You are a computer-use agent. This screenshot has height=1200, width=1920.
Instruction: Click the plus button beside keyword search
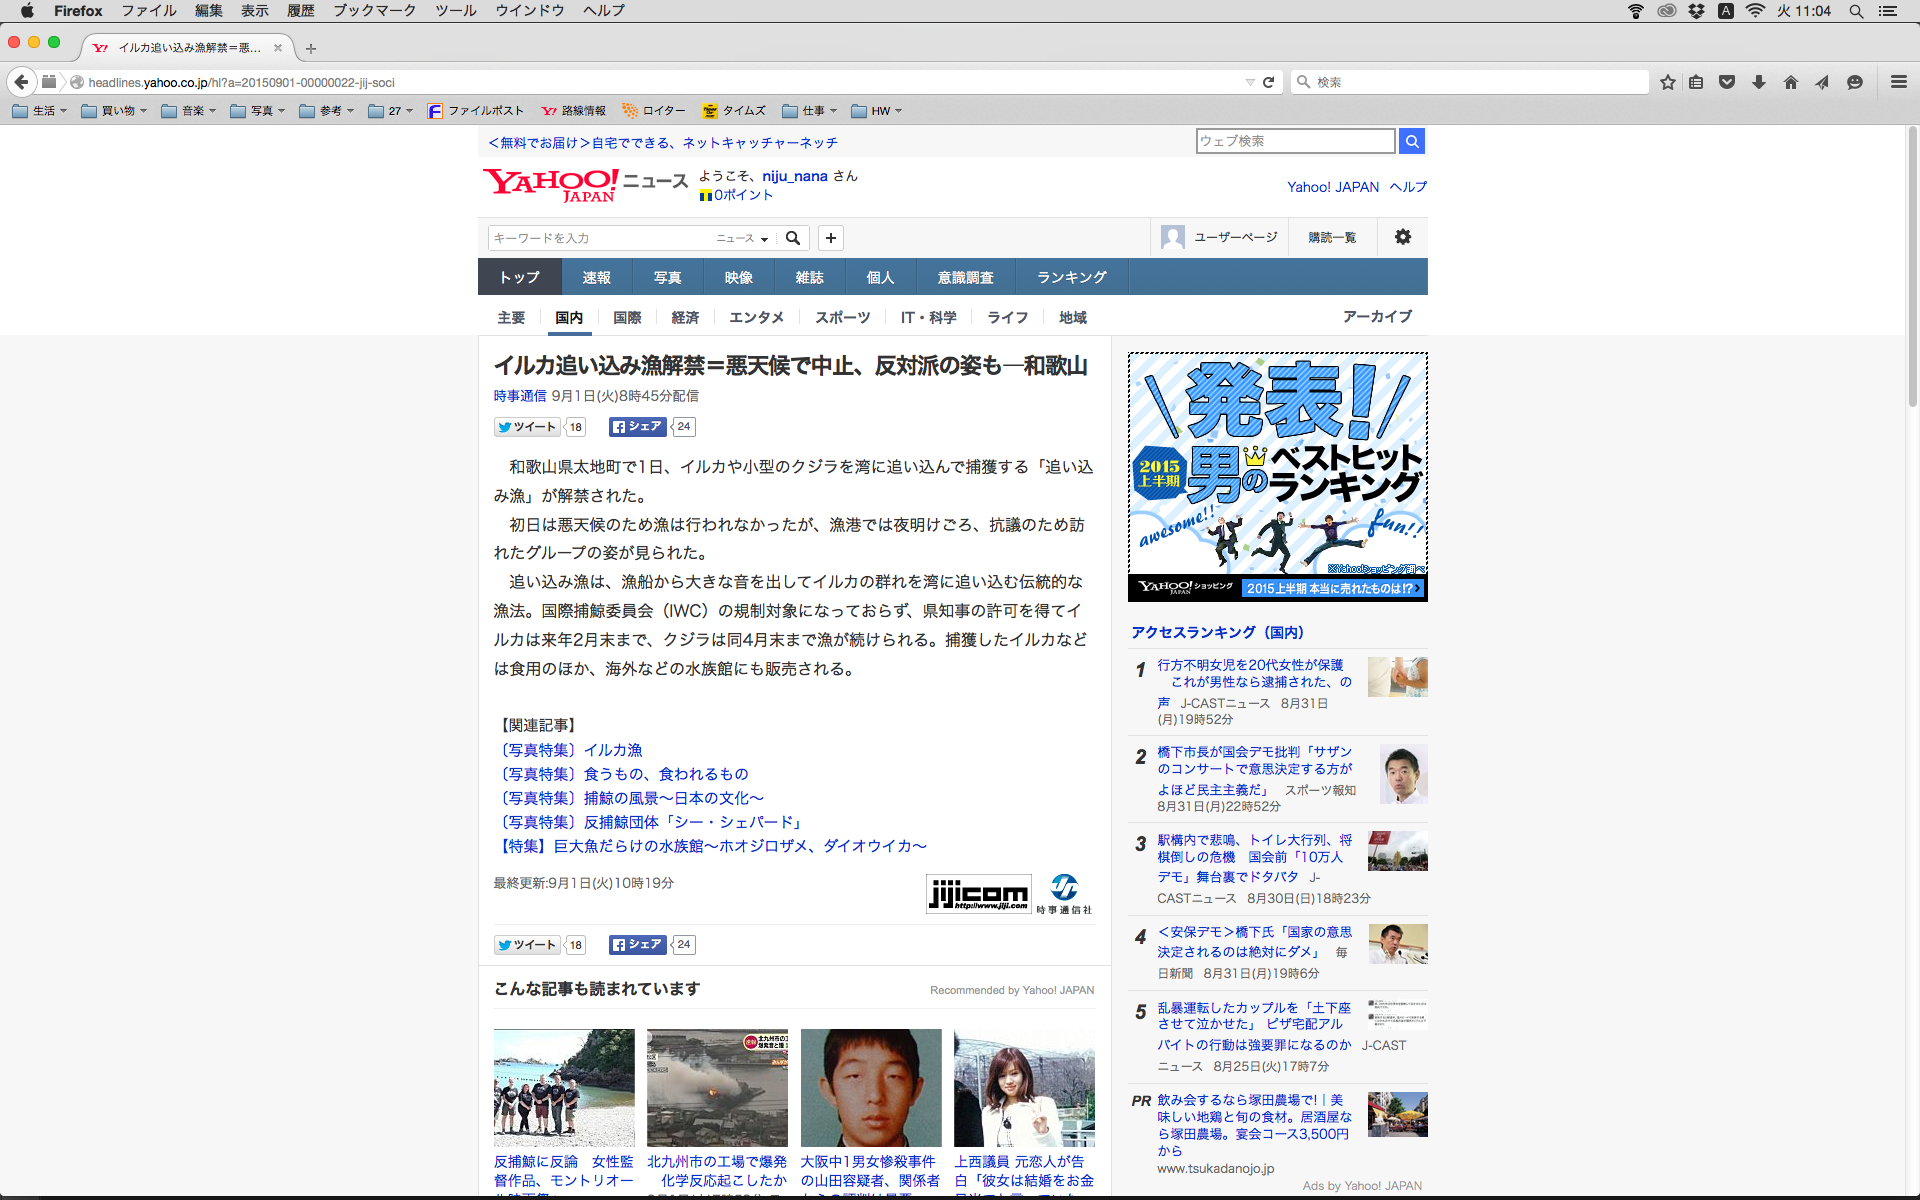pyautogui.click(x=830, y=238)
